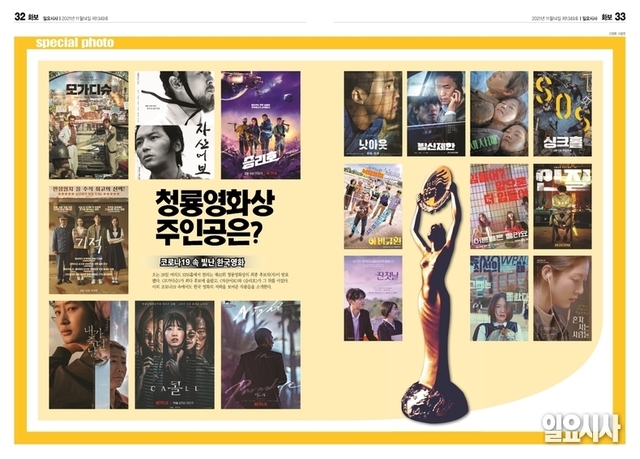
Task: Select the subheading 코로나19 속 빛난 한국영화
Action: (202, 262)
